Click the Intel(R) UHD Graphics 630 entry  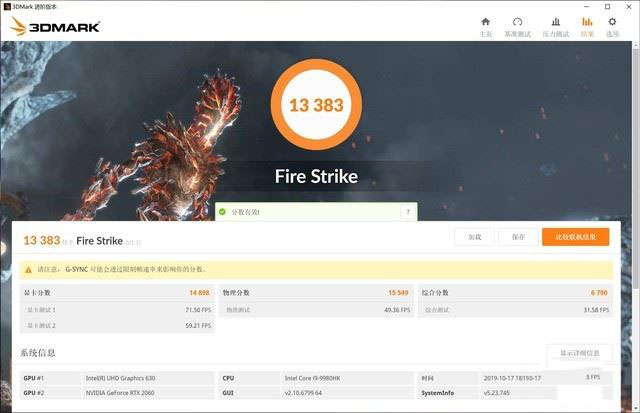tap(120, 378)
